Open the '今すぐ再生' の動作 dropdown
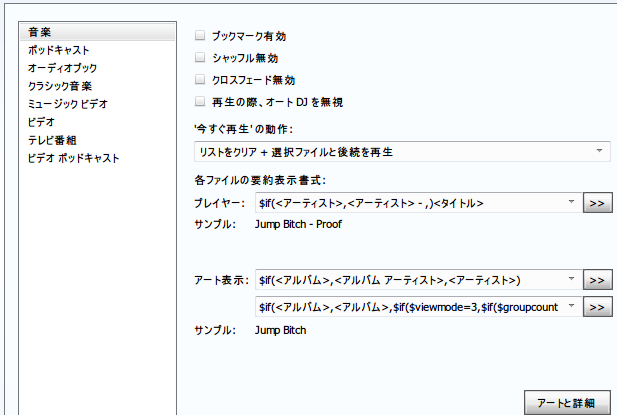Image resolution: width=617 pixels, height=415 pixels. point(598,151)
